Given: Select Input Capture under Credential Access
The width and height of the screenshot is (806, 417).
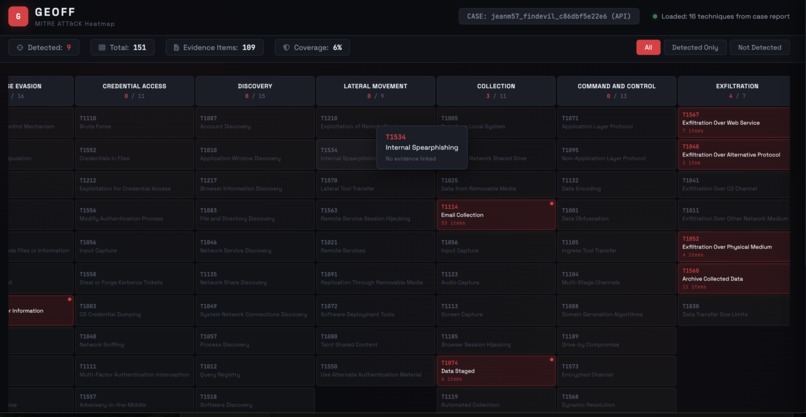Looking at the screenshot, I should pyautogui.click(x=134, y=246).
